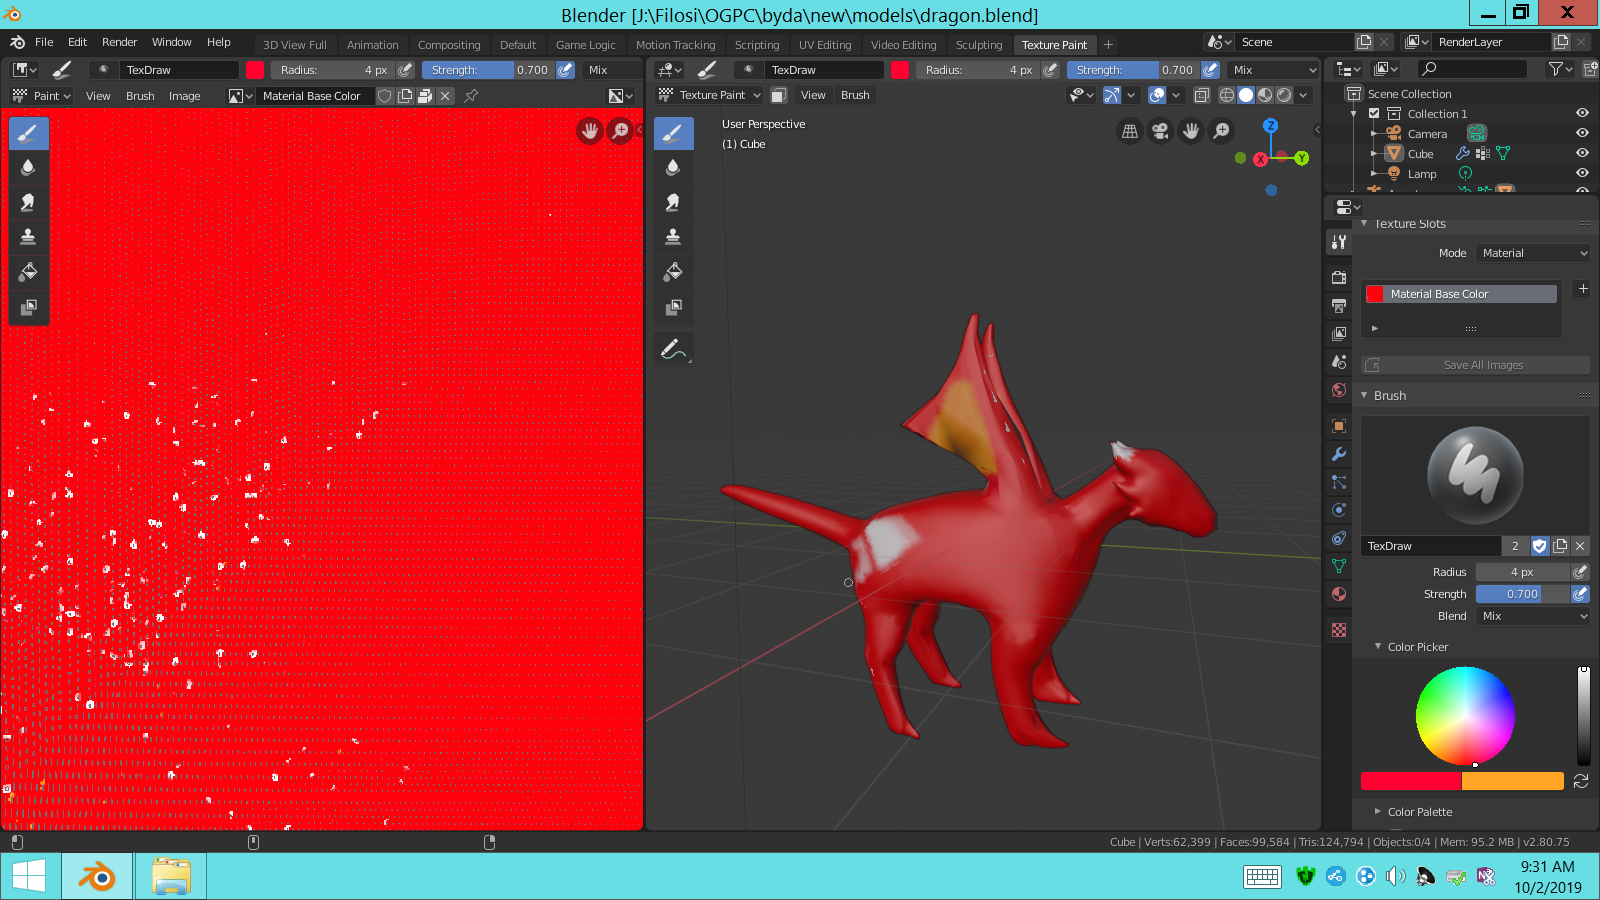
Task: Choose the Clone tool in 3D viewport
Action: (673, 237)
